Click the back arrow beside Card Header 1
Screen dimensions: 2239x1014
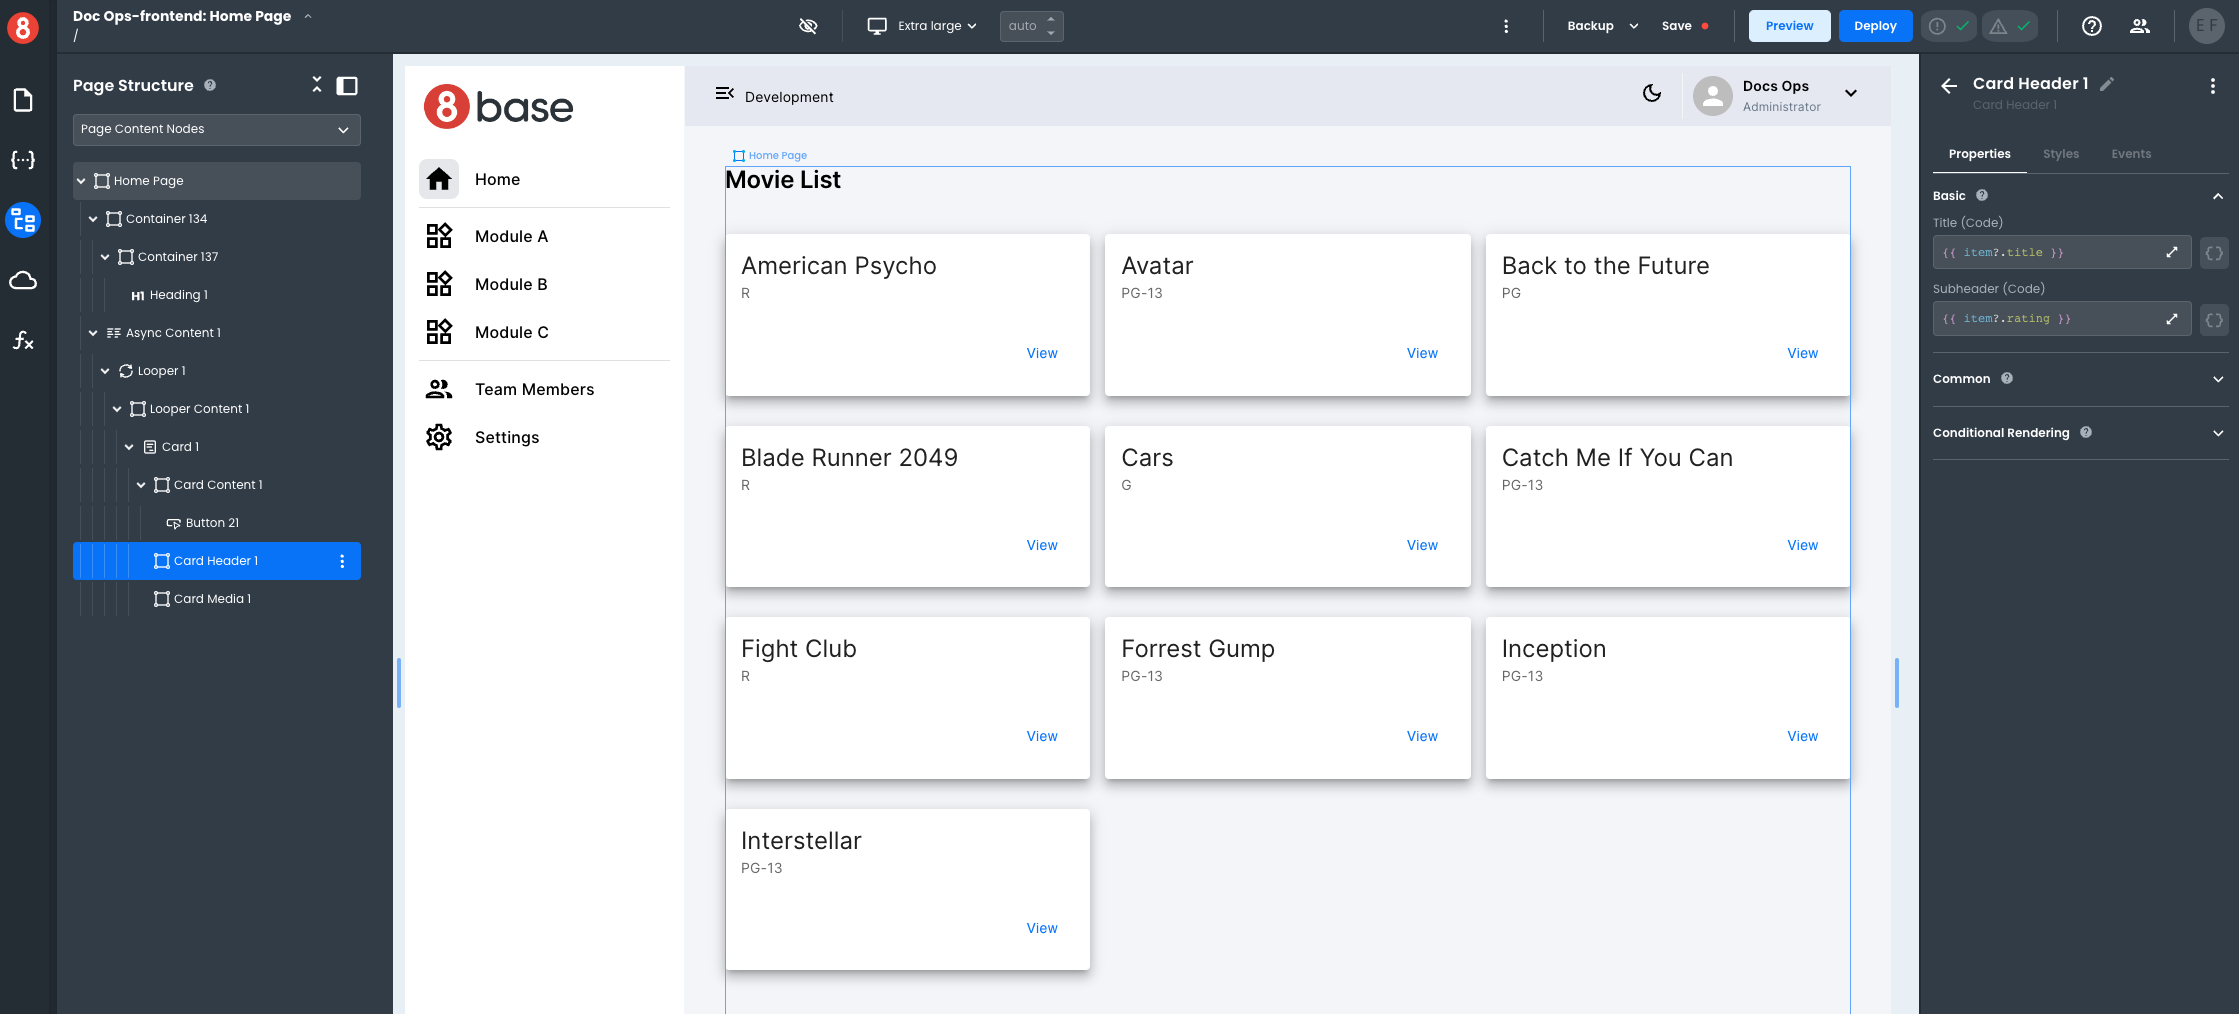[x=1949, y=86]
